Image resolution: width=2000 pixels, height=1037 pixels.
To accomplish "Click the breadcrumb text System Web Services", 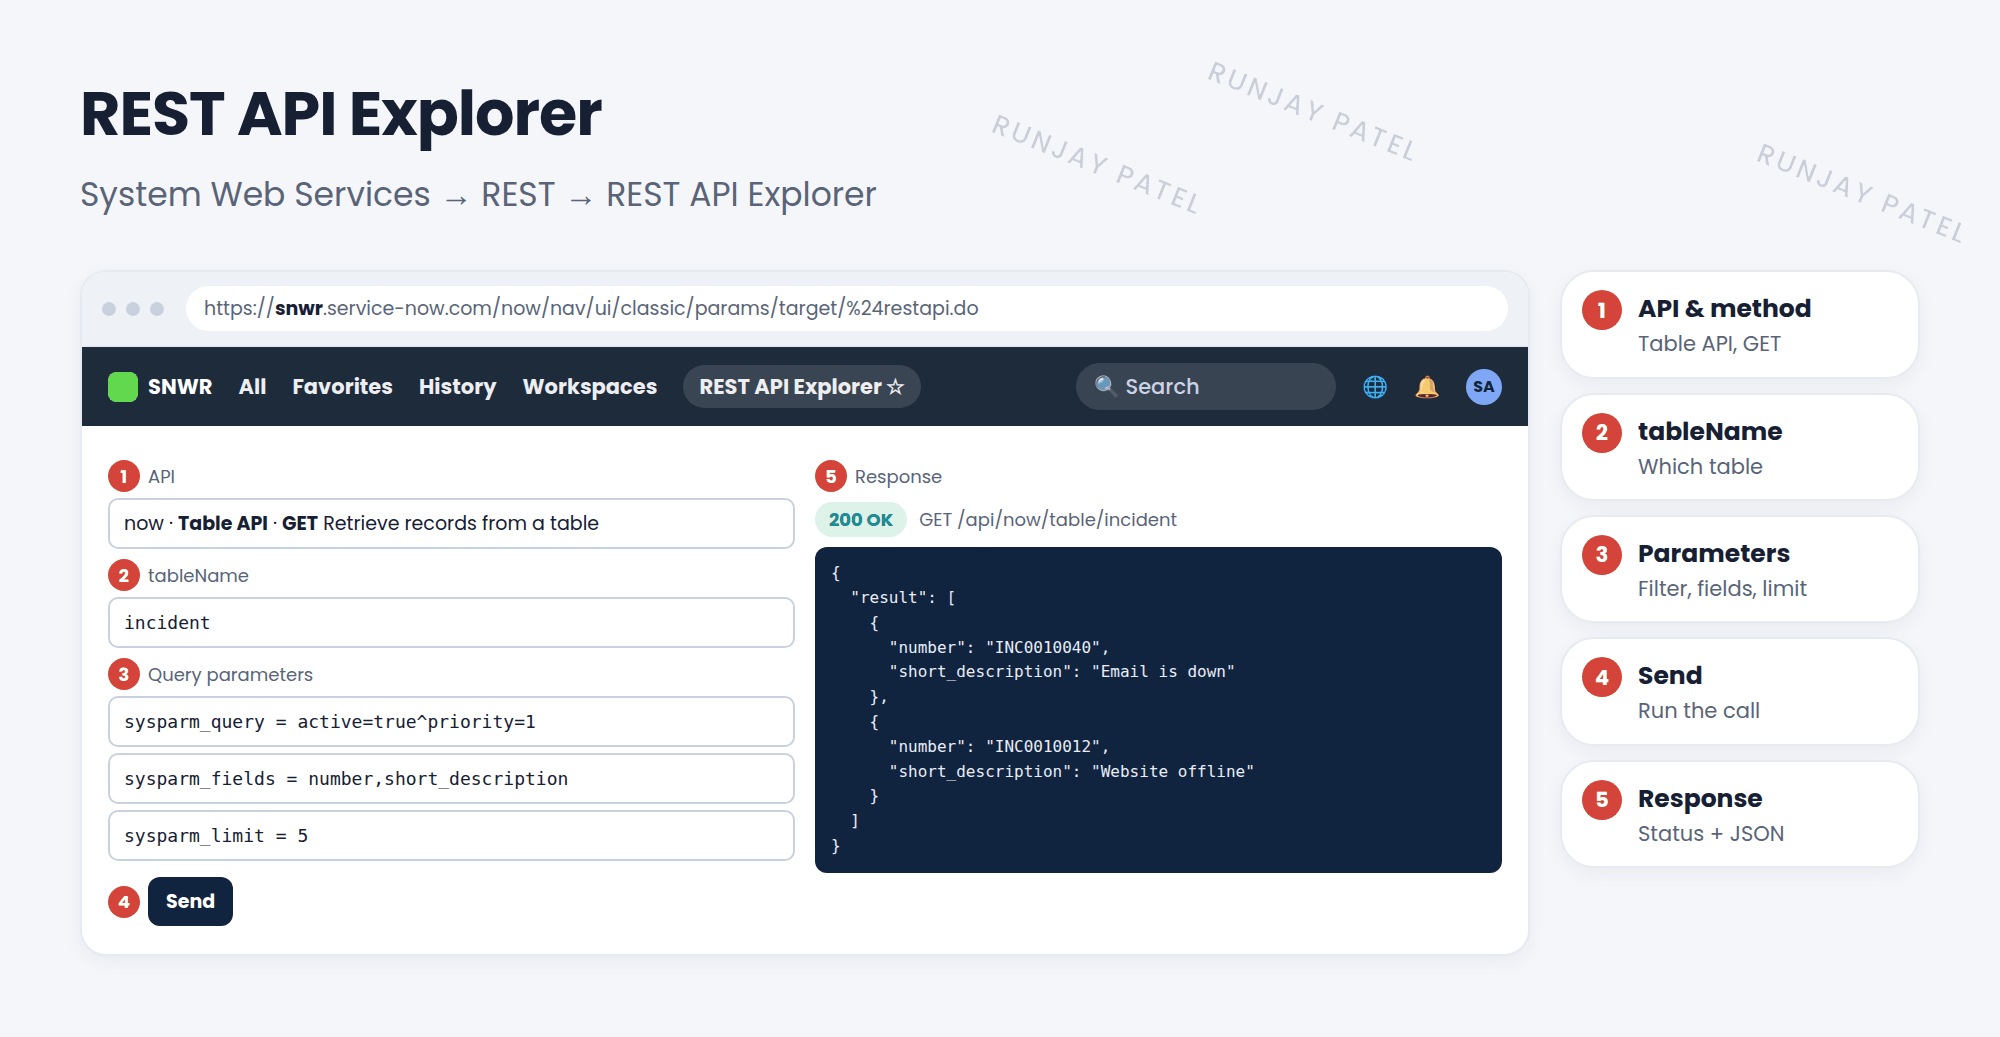I will (255, 194).
